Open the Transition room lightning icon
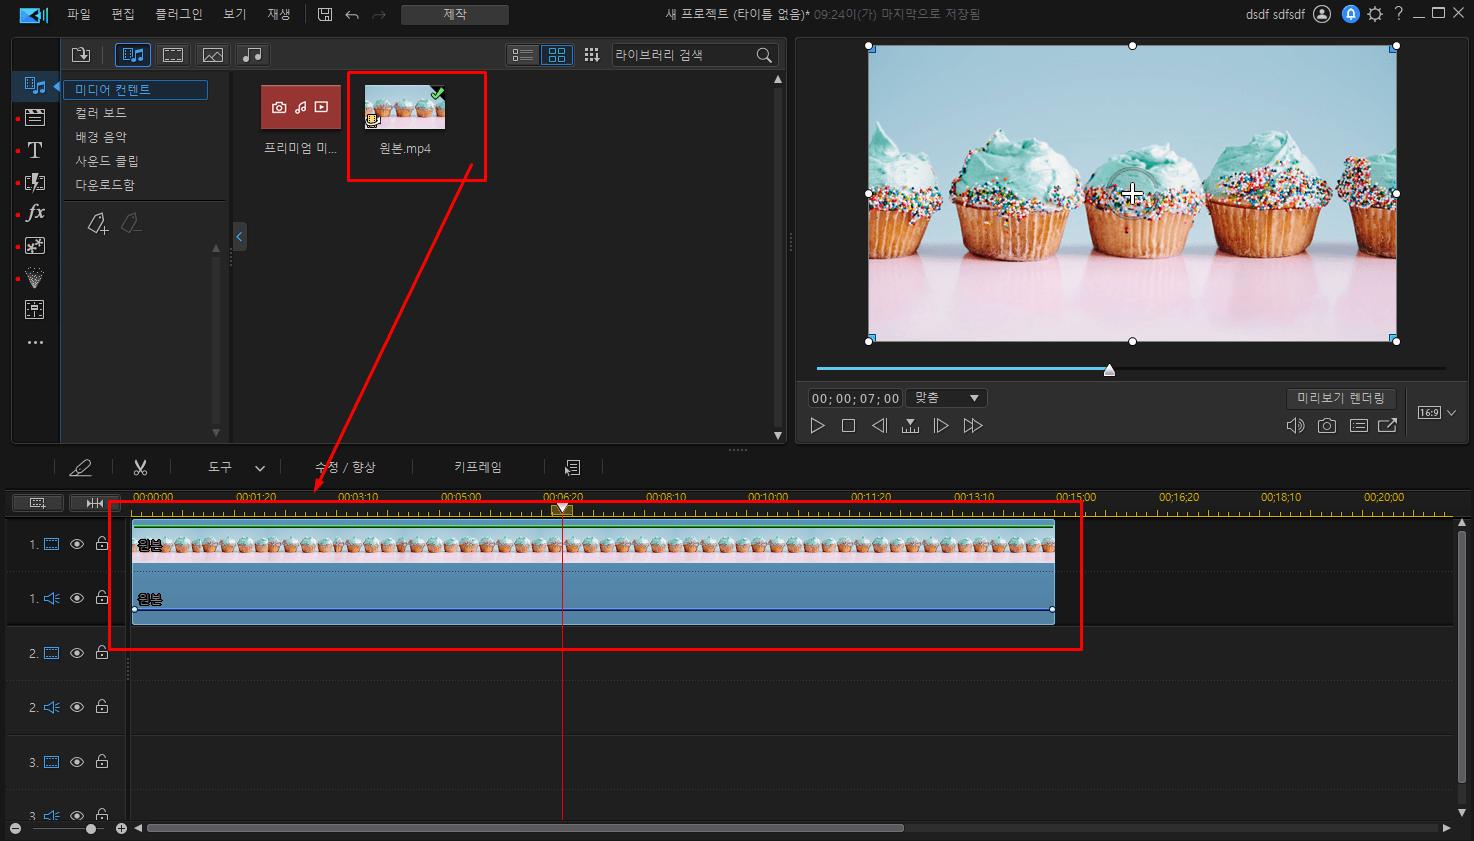Screen dimensions: 1474x841 [35, 182]
